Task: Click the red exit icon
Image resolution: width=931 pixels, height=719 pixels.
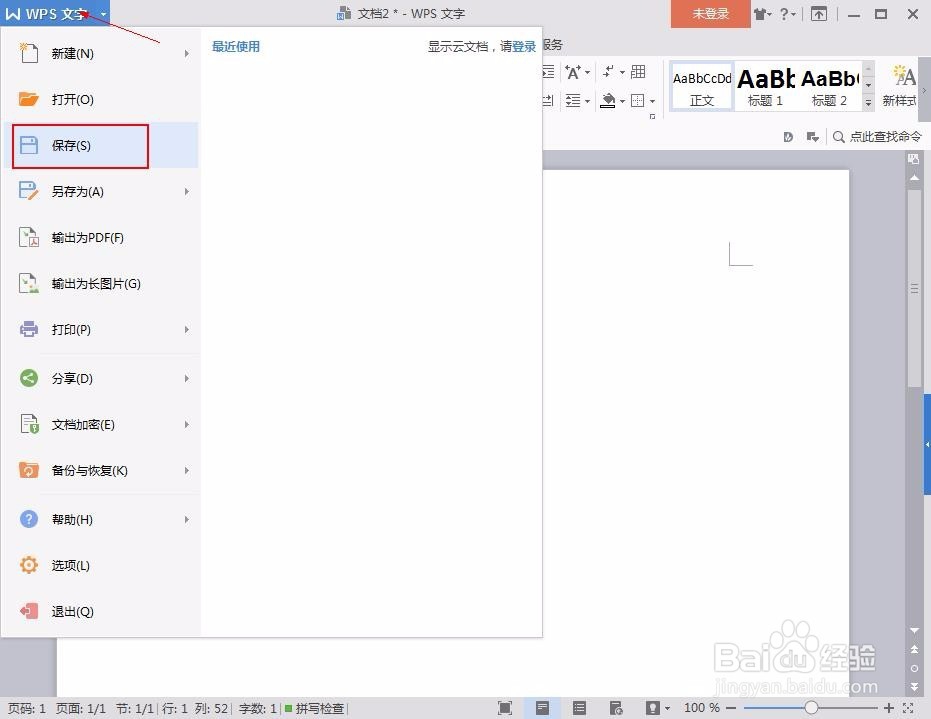Action: (28, 611)
